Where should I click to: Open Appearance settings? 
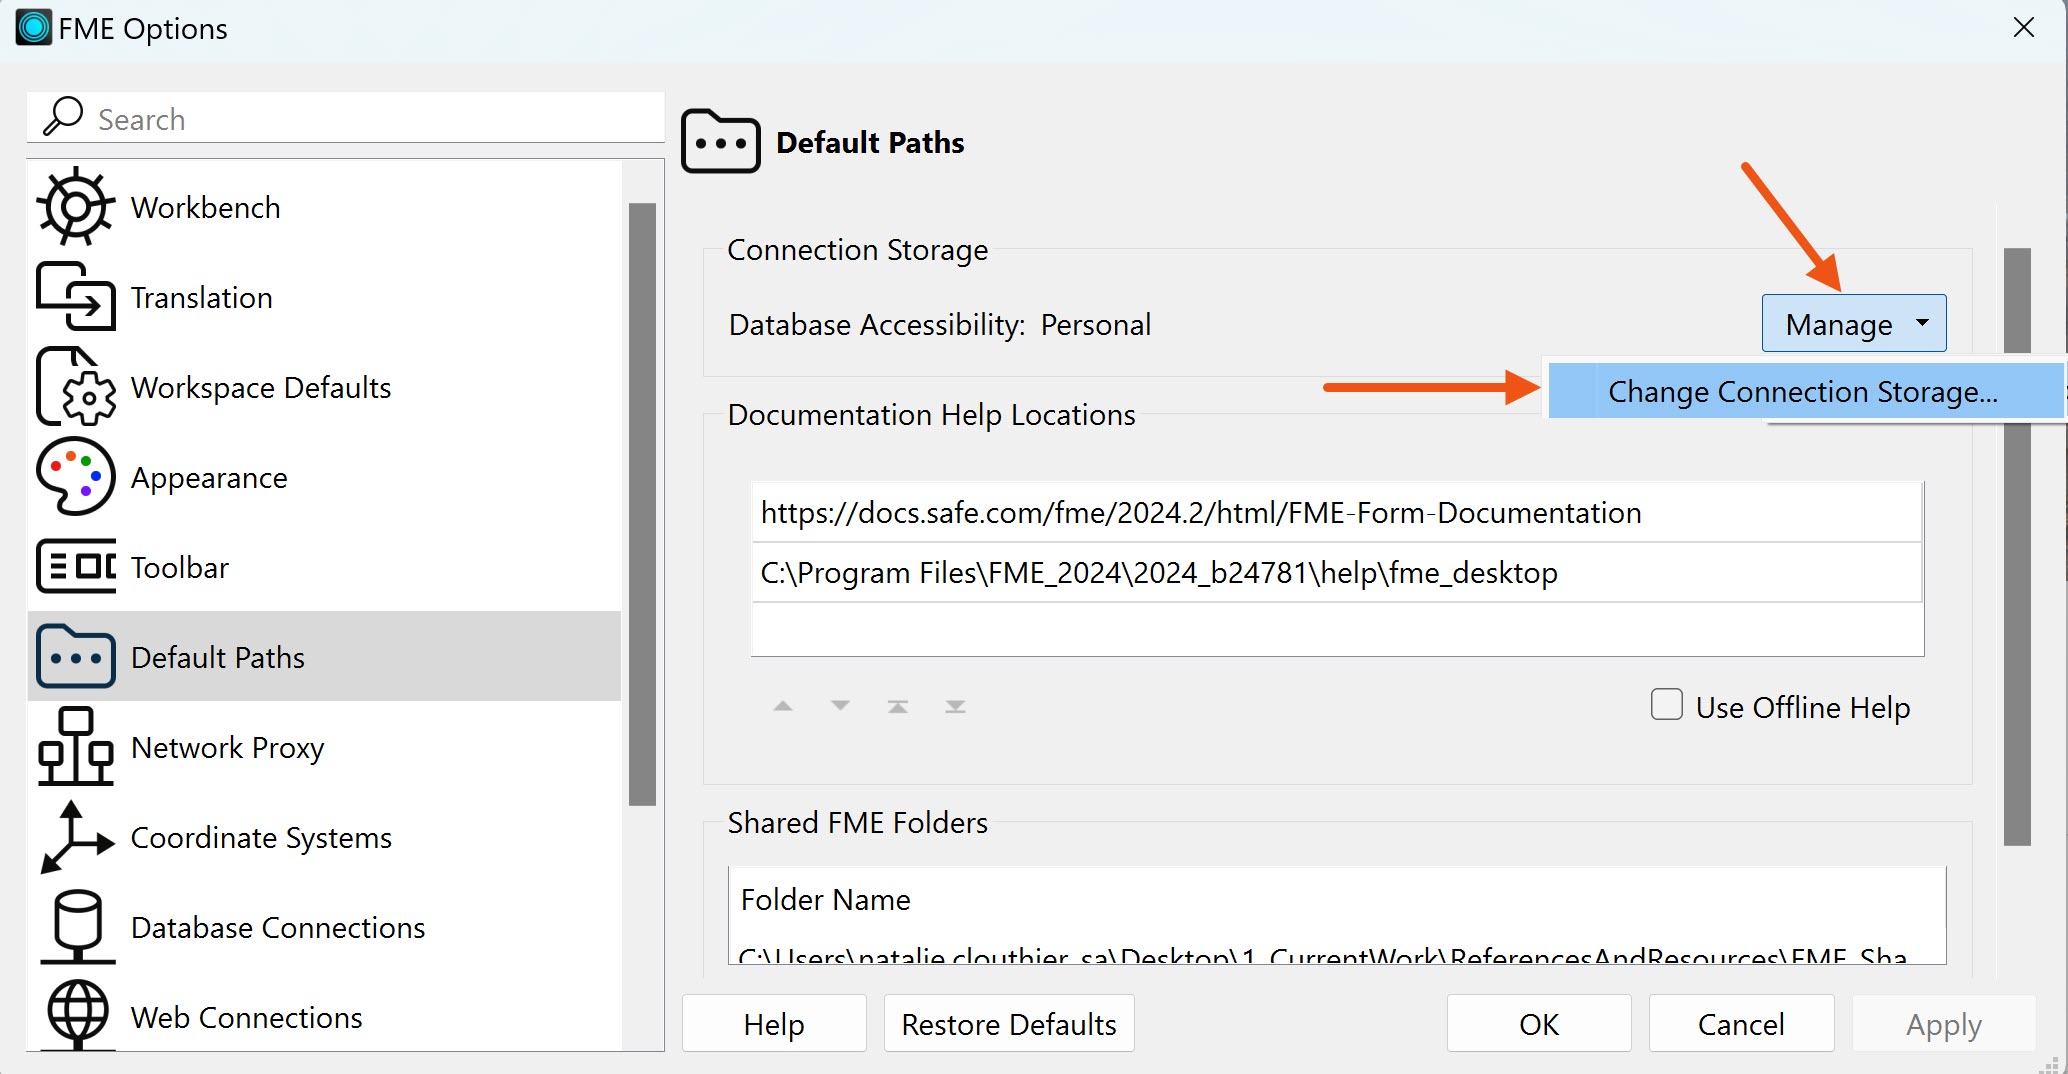coord(325,477)
